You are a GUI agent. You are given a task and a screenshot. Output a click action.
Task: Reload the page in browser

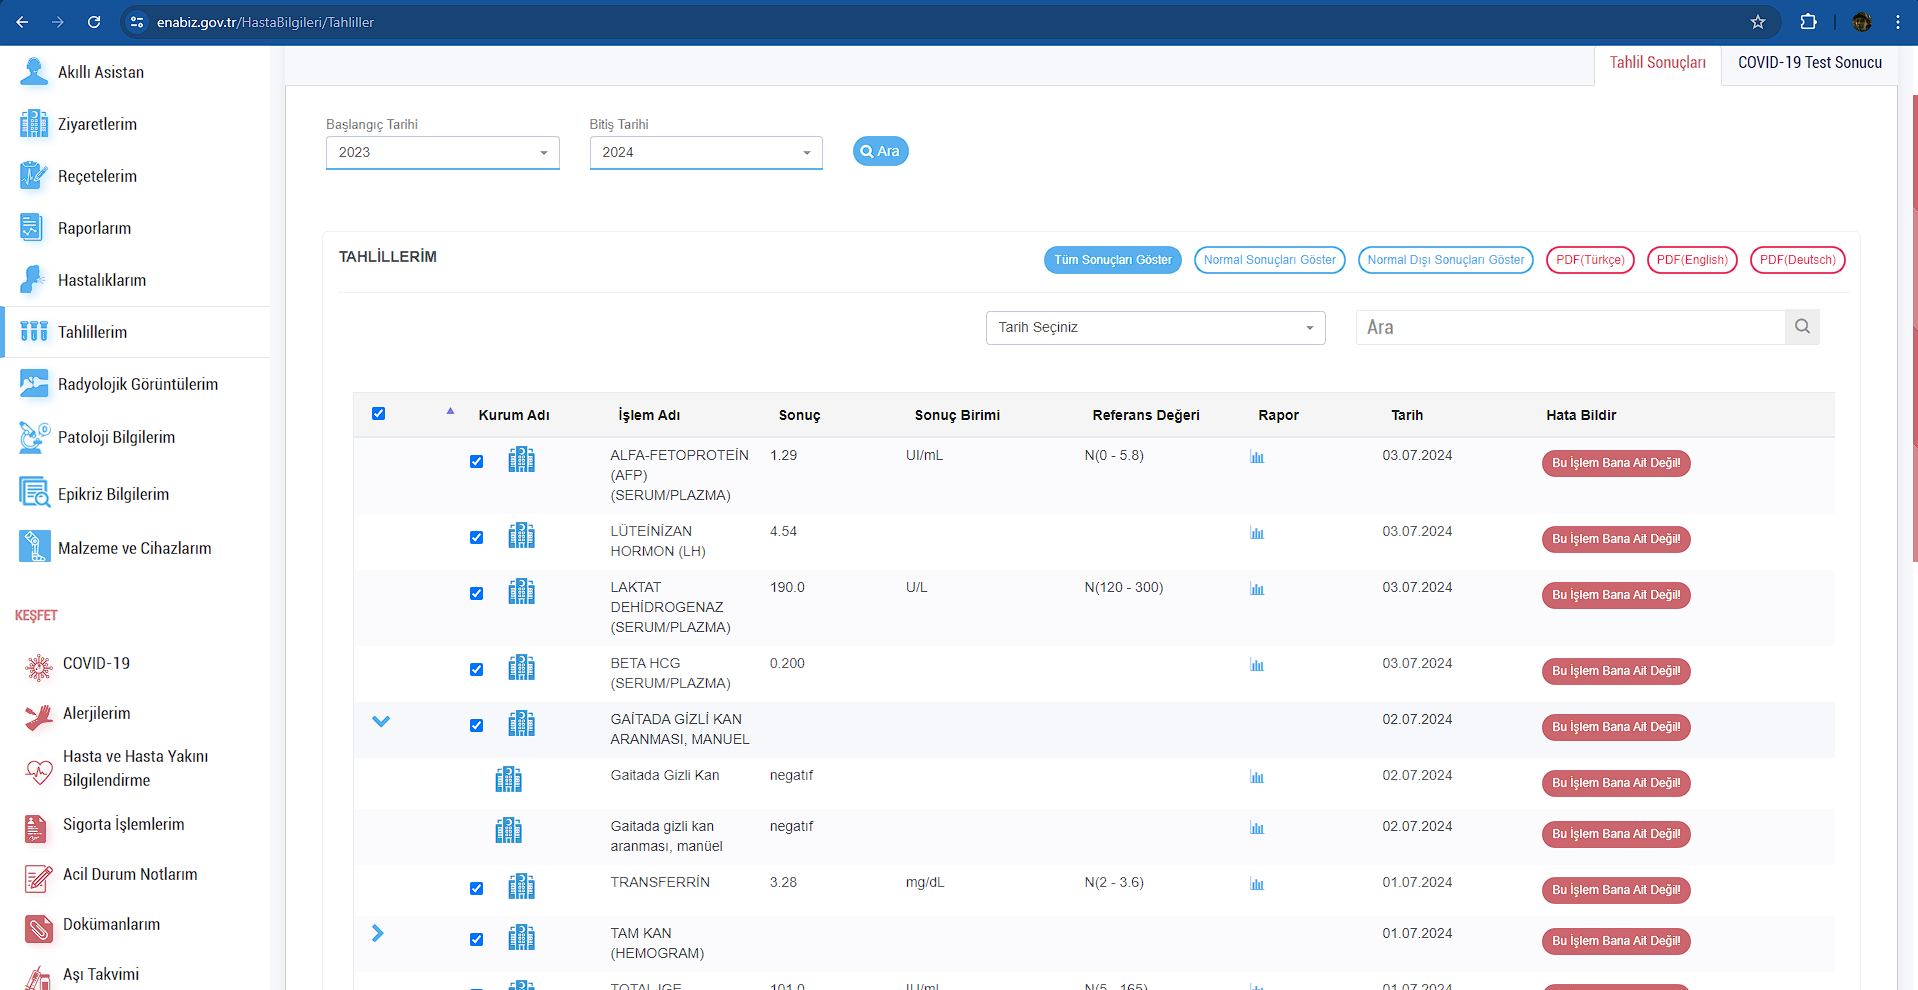[94, 22]
